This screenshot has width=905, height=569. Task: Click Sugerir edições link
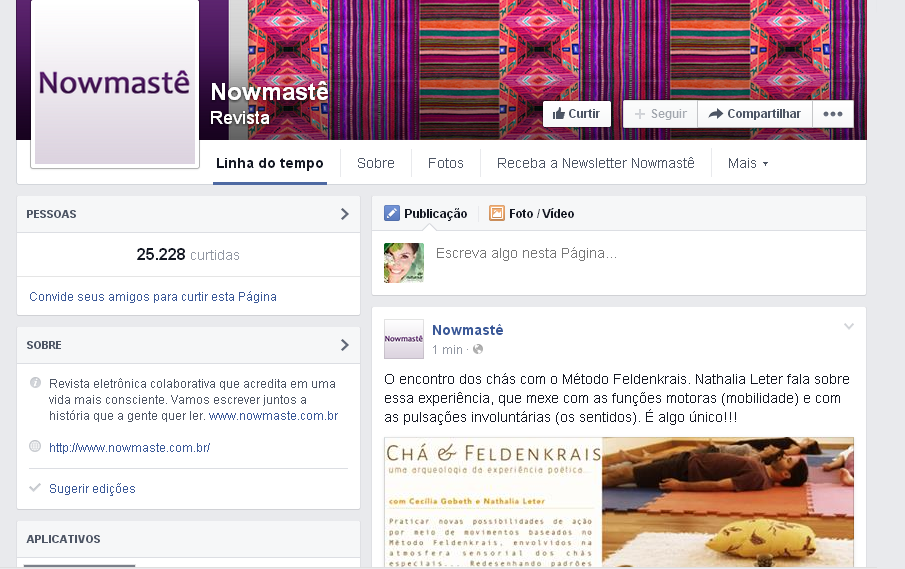click(x=92, y=488)
